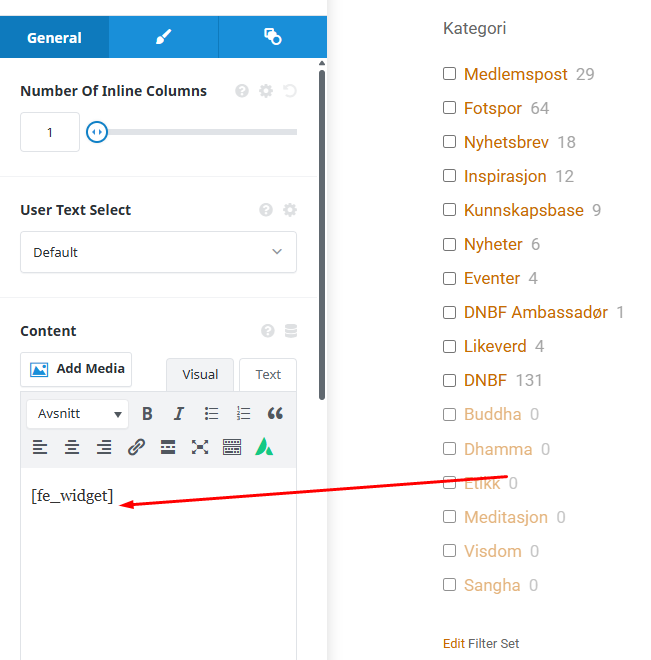Viewport: 651px width, 660px height.
Task: Insert blockquote in editor
Action: pos(275,414)
